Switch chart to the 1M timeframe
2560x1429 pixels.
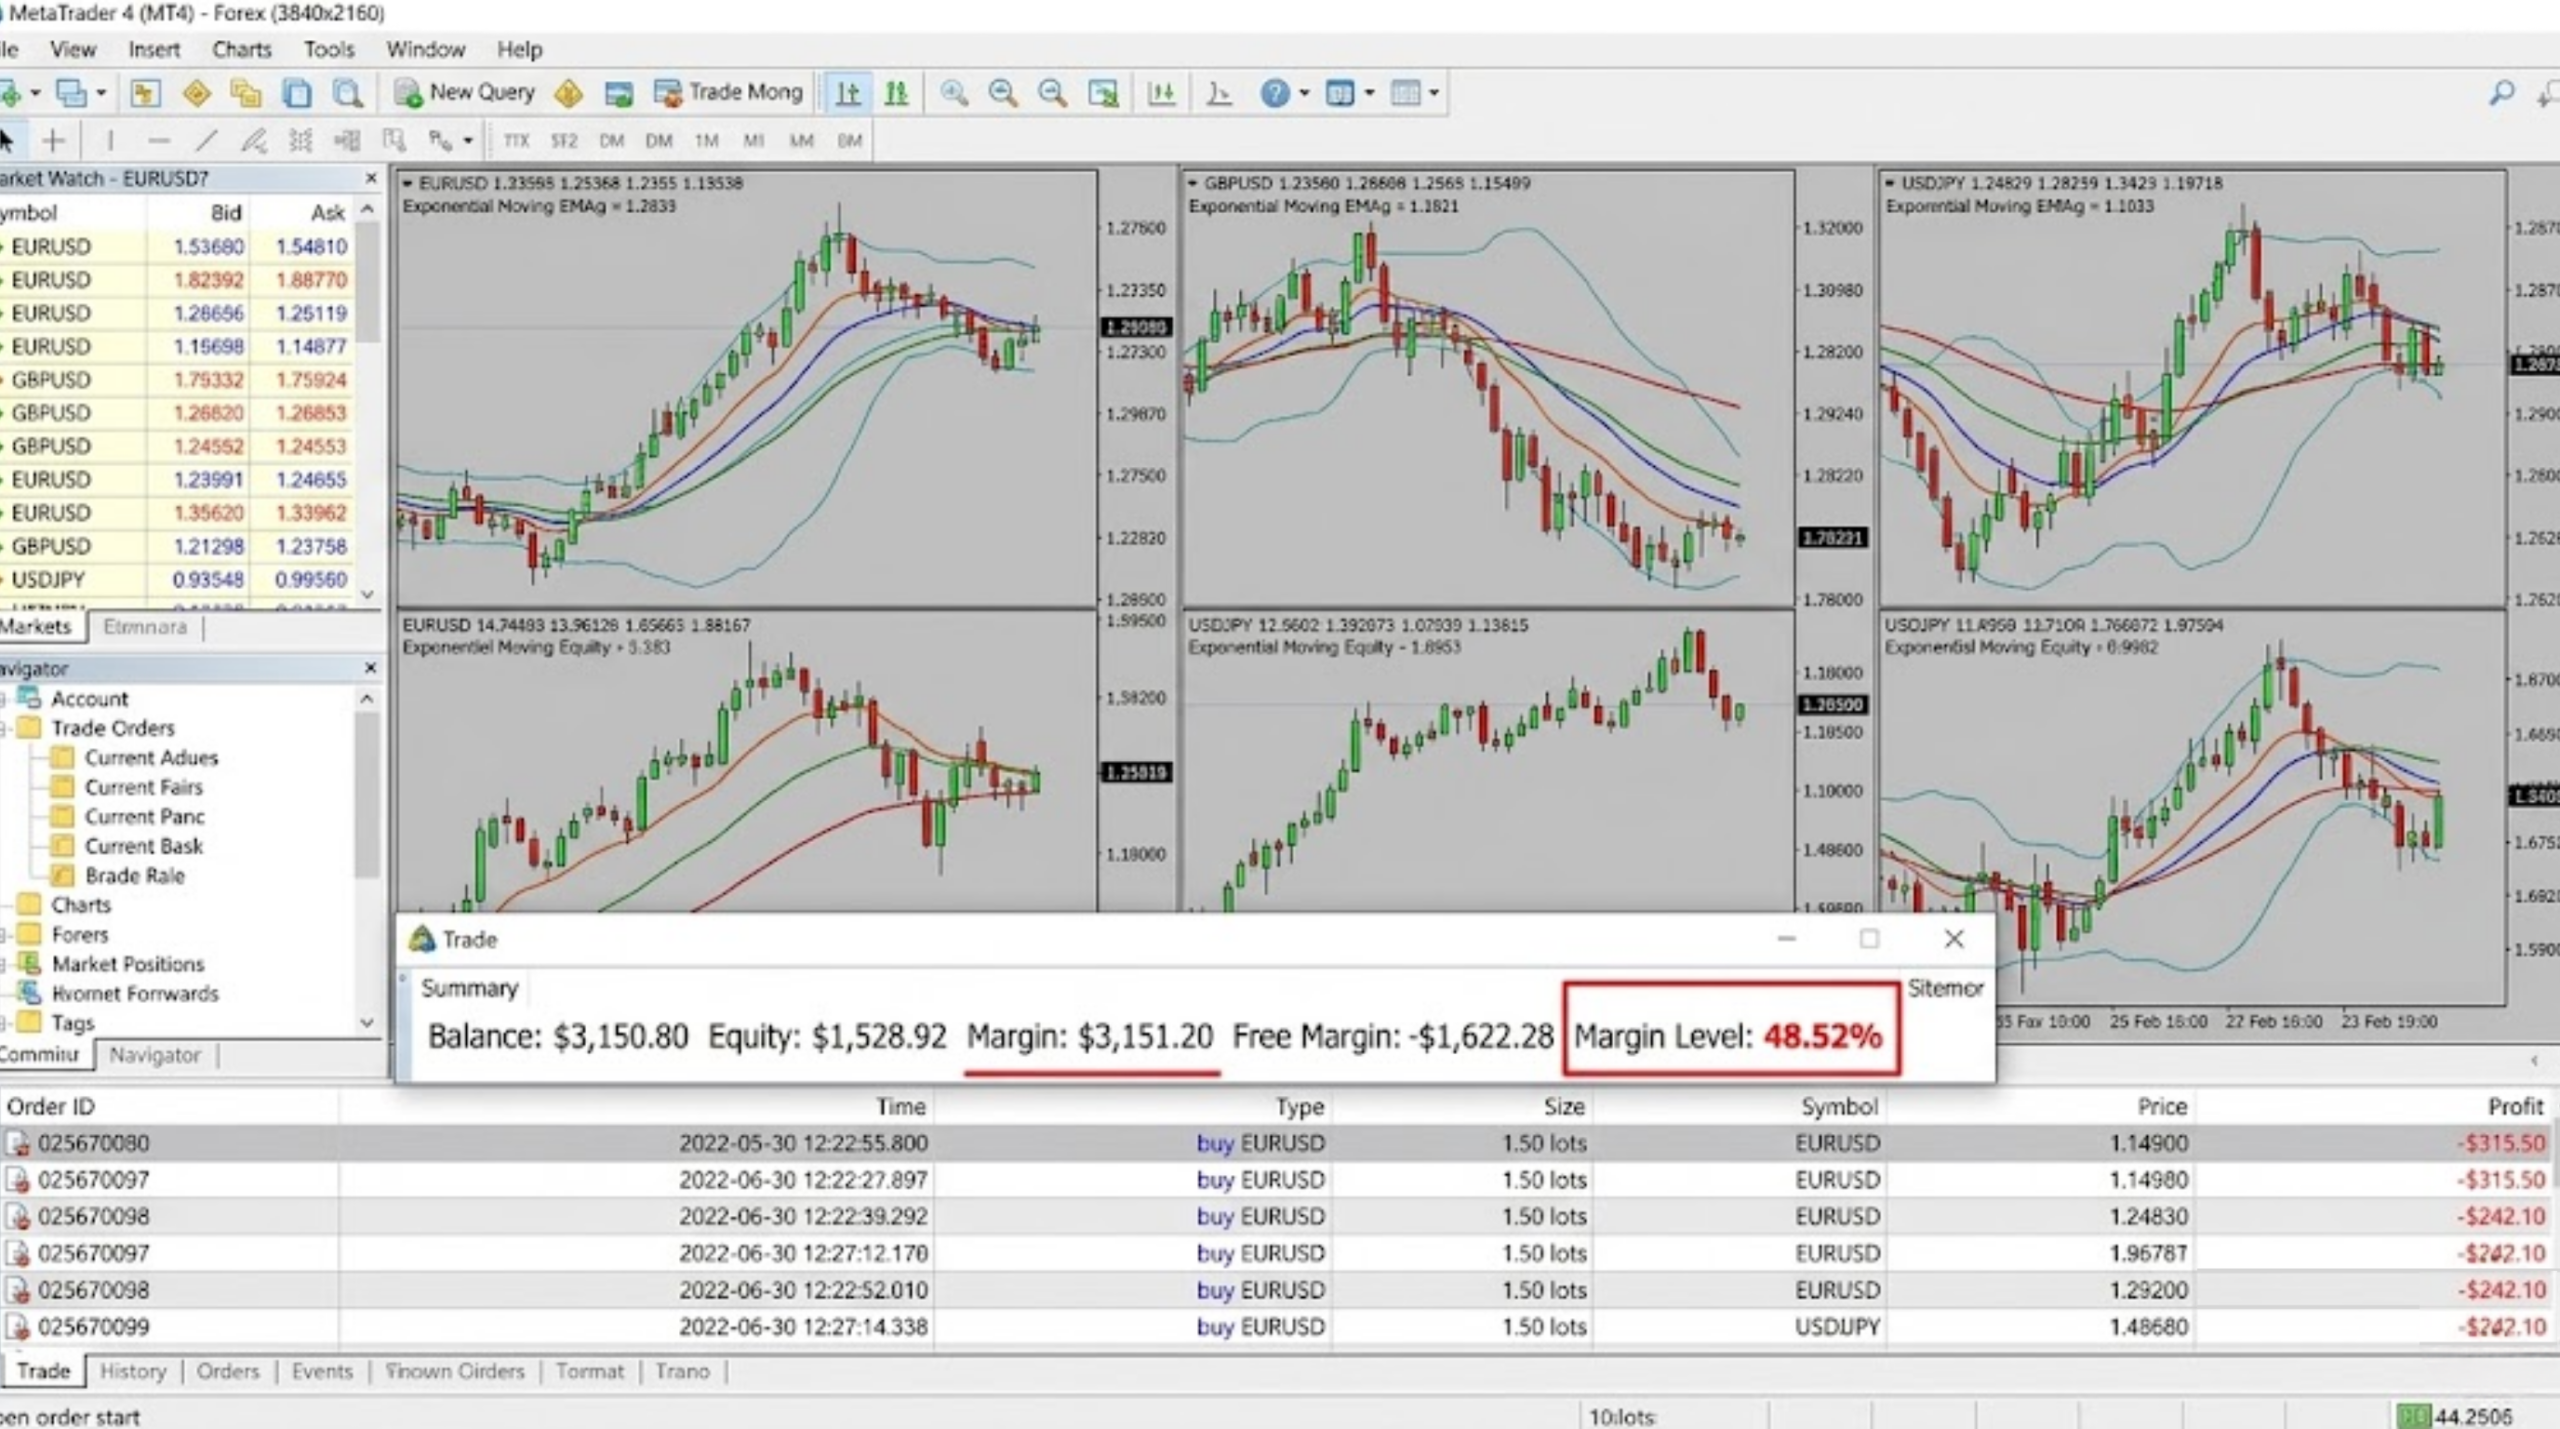click(707, 141)
